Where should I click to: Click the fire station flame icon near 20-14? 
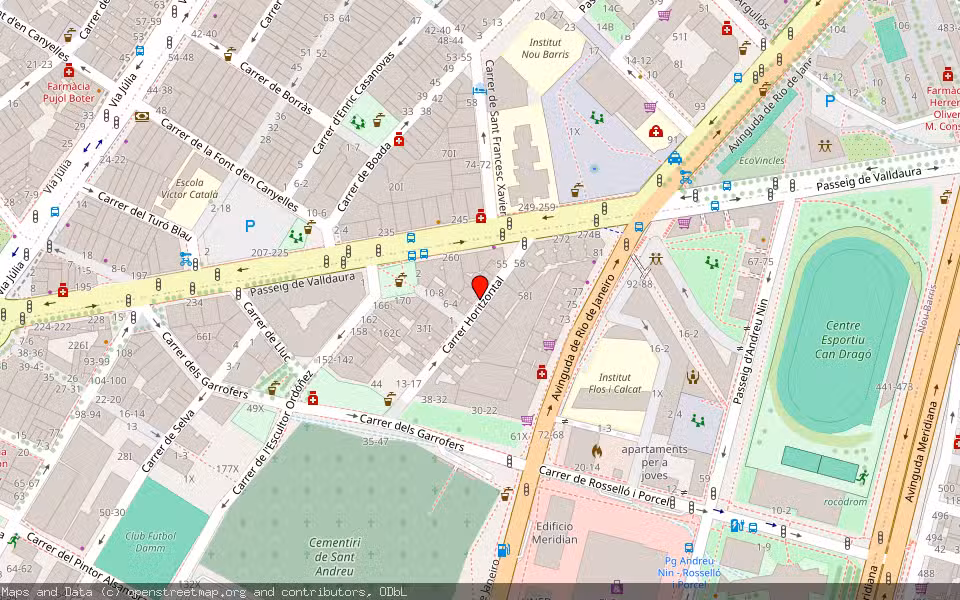597,450
